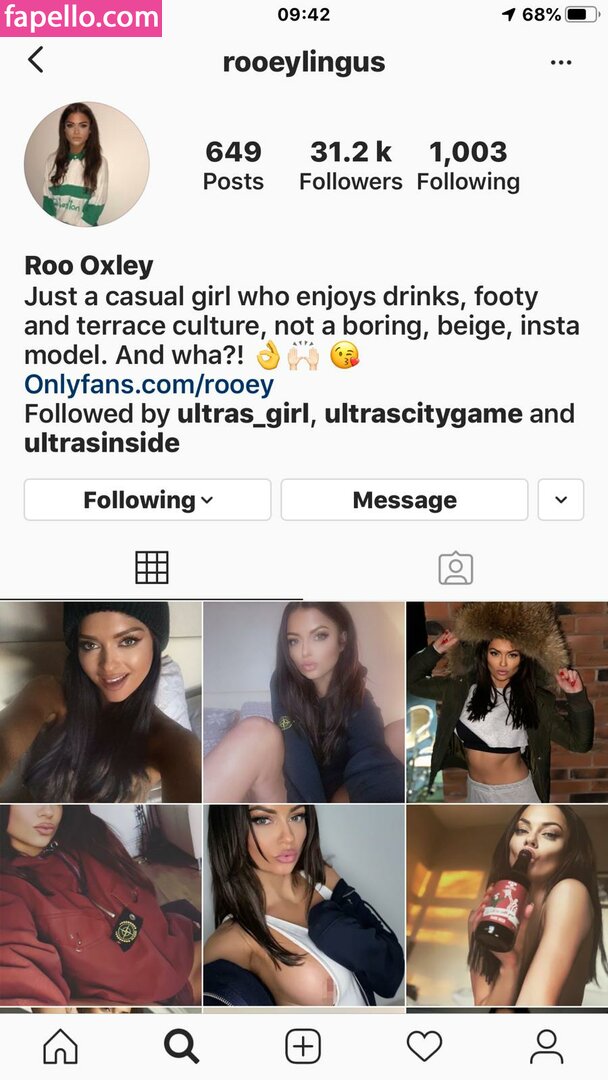Open own profile person icon

(x=546, y=1046)
